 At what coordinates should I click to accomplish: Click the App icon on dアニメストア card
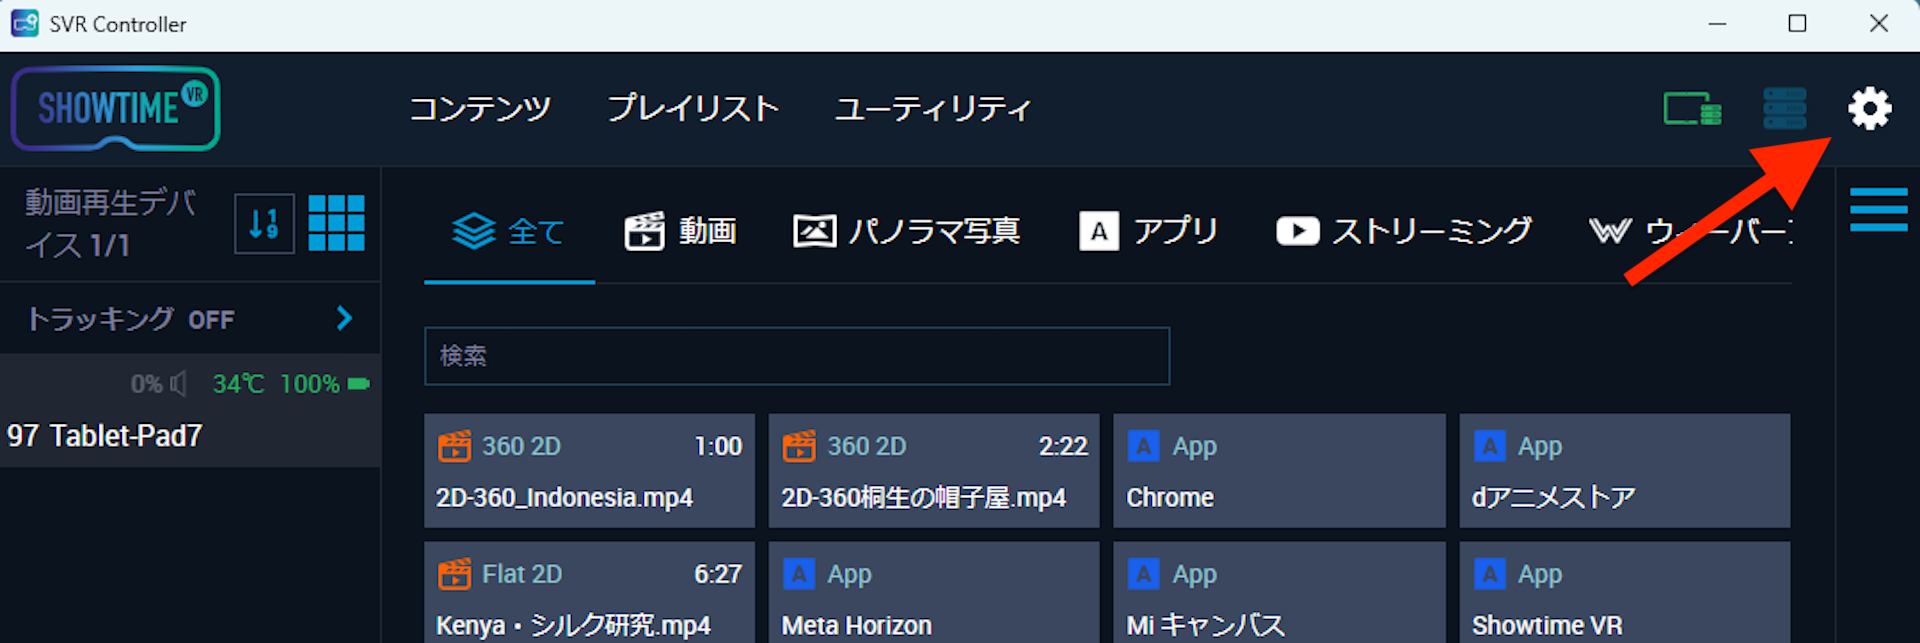tap(1489, 446)
